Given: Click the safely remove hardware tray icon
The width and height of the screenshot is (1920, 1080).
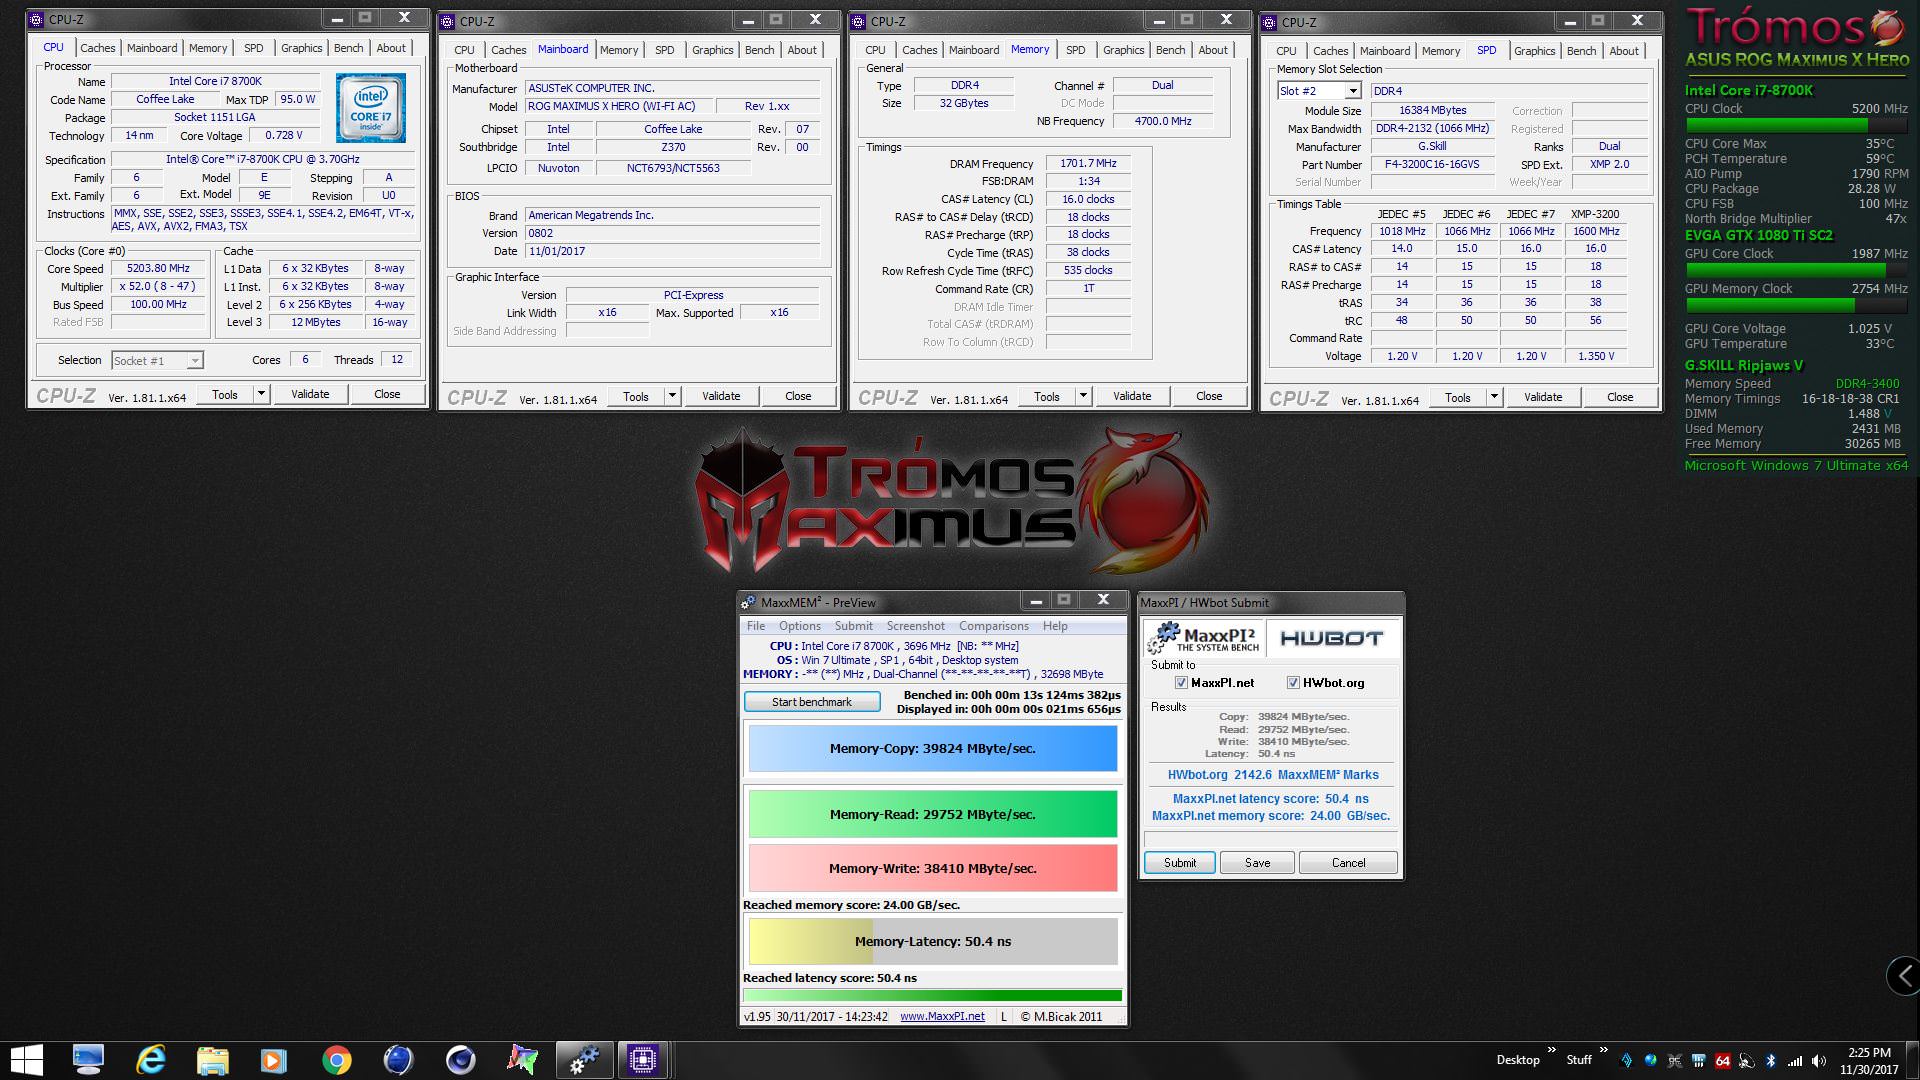Looking at the screenshot, I should point(1746,1061).
